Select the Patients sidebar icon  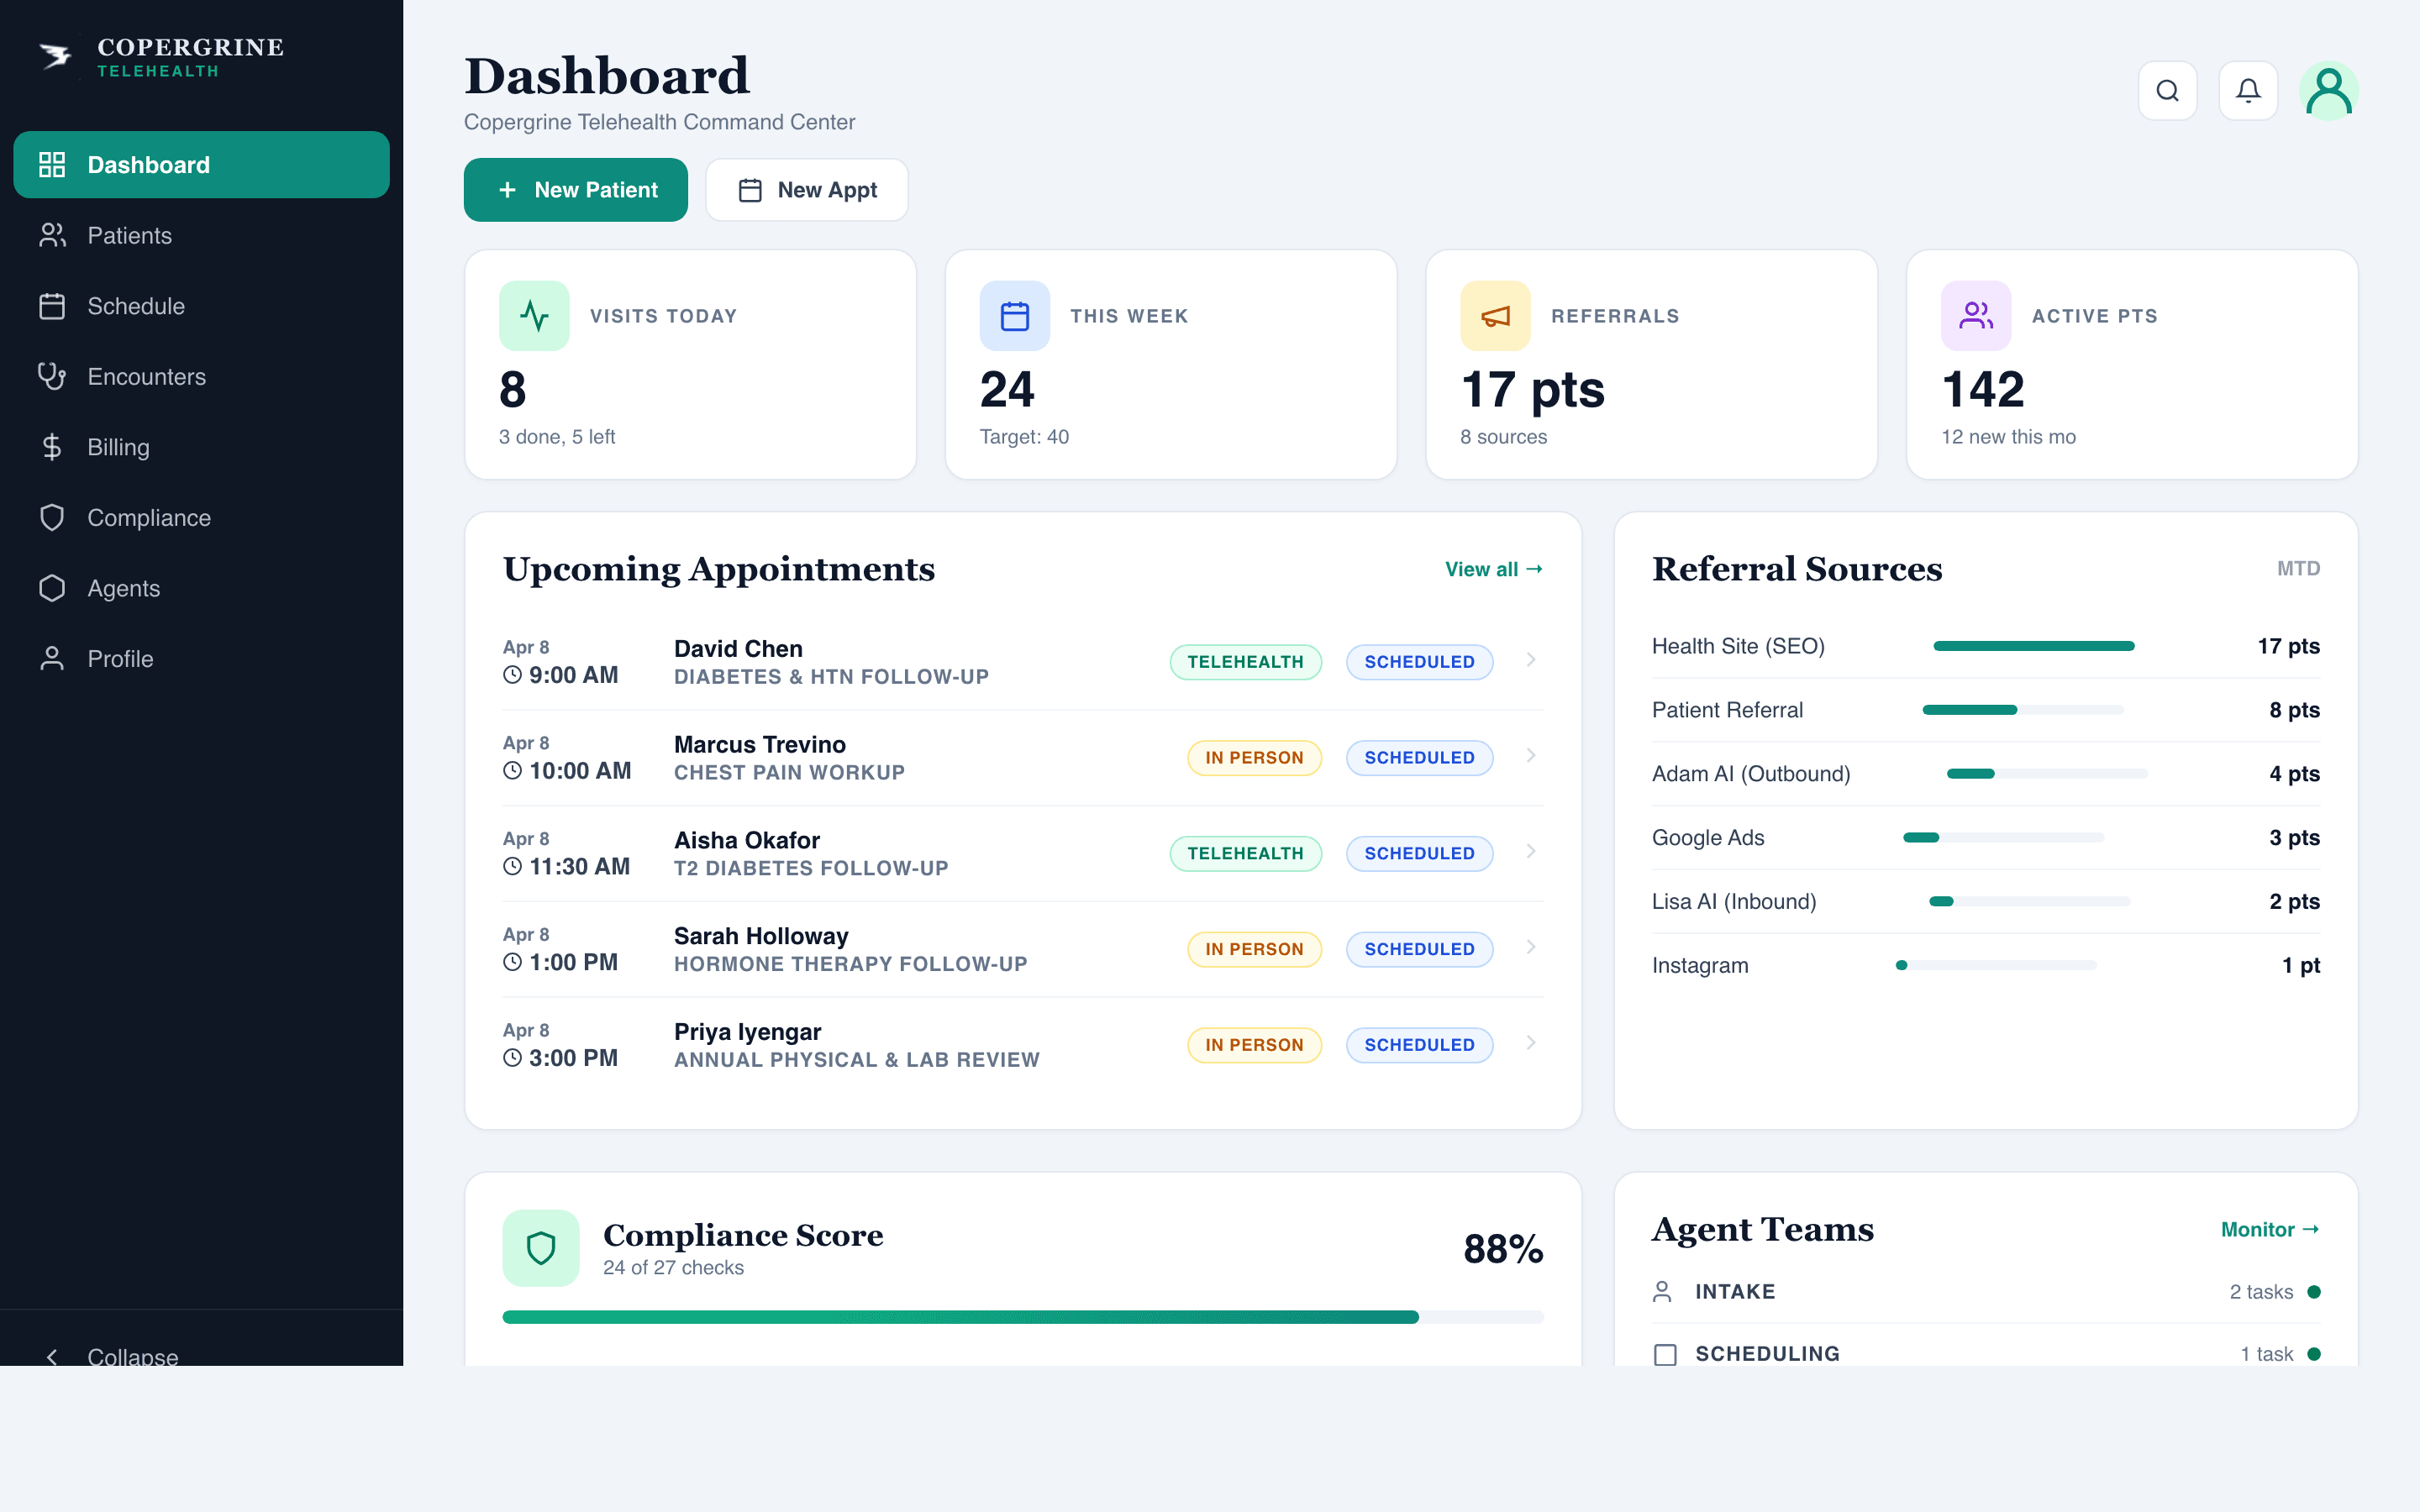[x=52, y=235]
